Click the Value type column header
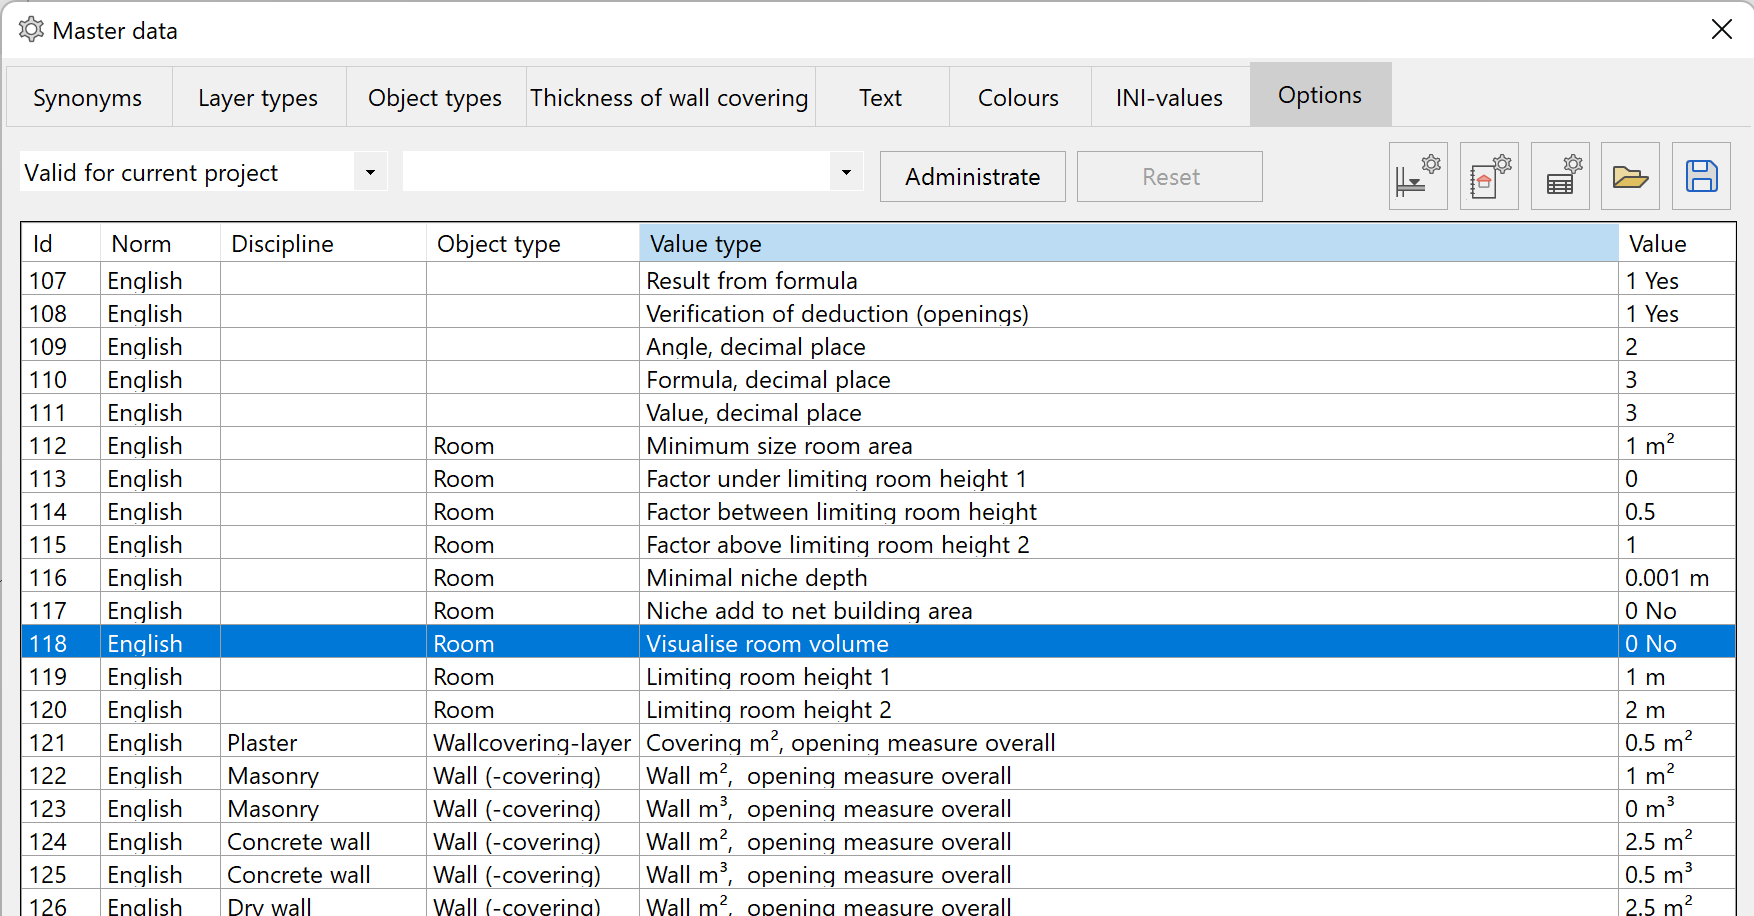Screen dimensions: 1754x916 click(x=1129, y=243)
